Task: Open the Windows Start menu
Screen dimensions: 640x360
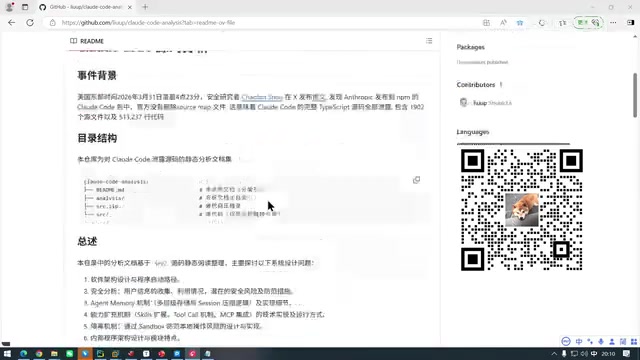Action: (x=7, y=353)
